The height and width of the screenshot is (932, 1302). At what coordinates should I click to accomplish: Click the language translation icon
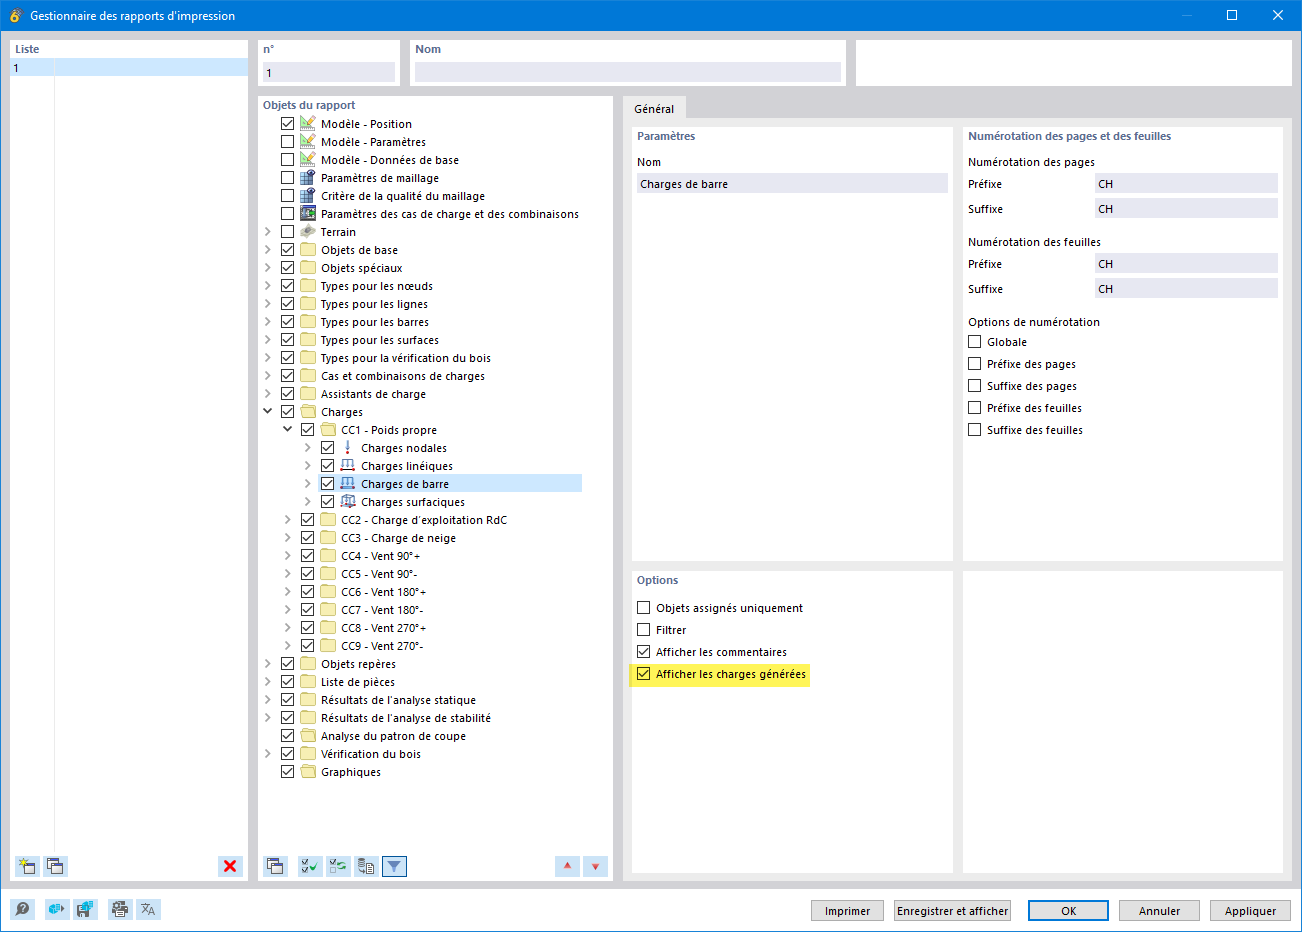(148, 909)
